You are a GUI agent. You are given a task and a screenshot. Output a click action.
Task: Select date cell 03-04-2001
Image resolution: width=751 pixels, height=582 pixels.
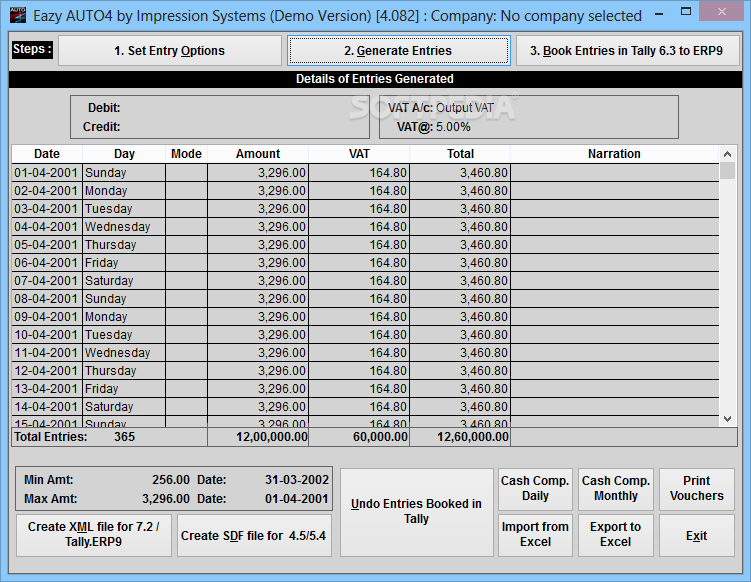[47, 209]
